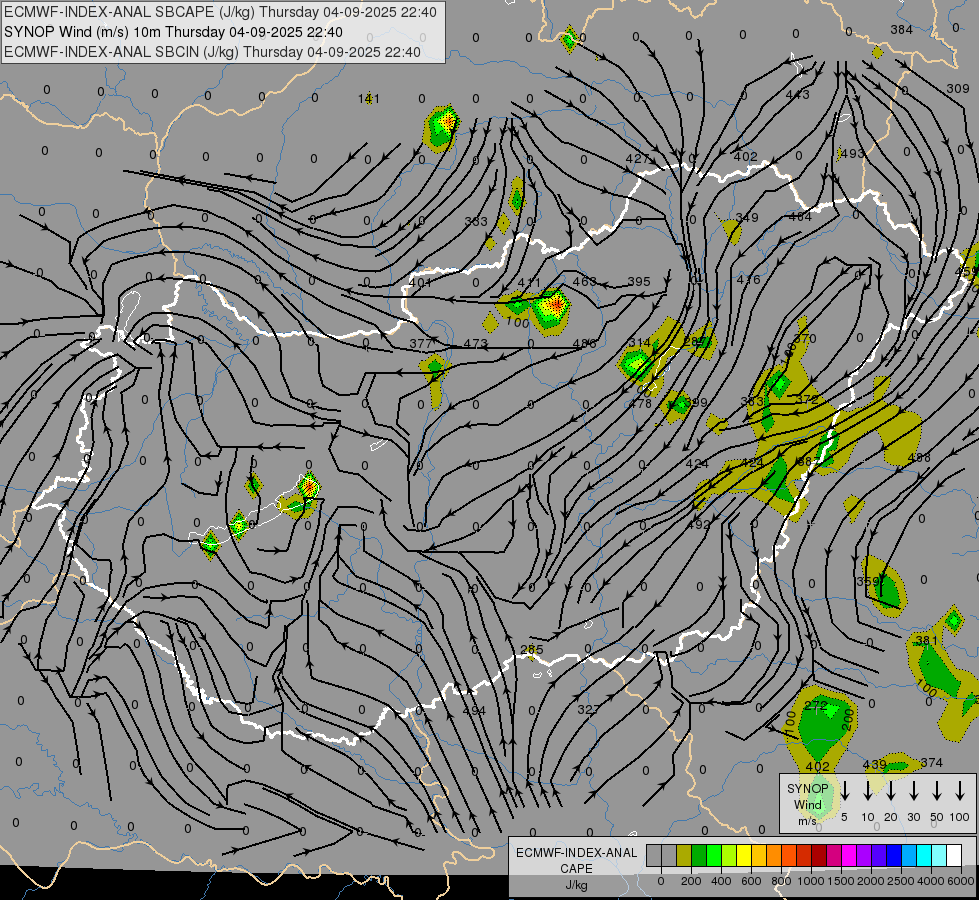Click the map value 272
Viewport: 979px width, 900px height.
pos(816,706)
